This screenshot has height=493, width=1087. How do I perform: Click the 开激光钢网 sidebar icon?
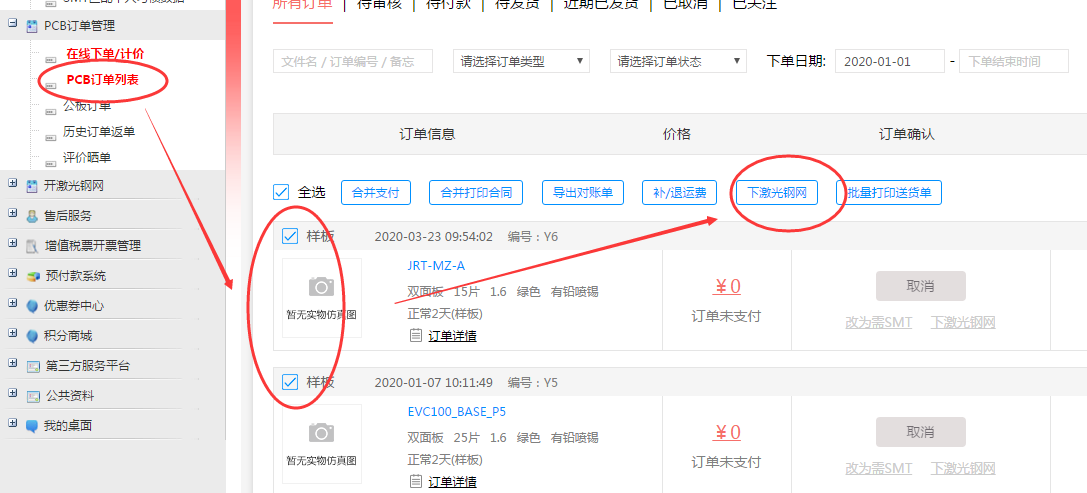tap(33, 186)
